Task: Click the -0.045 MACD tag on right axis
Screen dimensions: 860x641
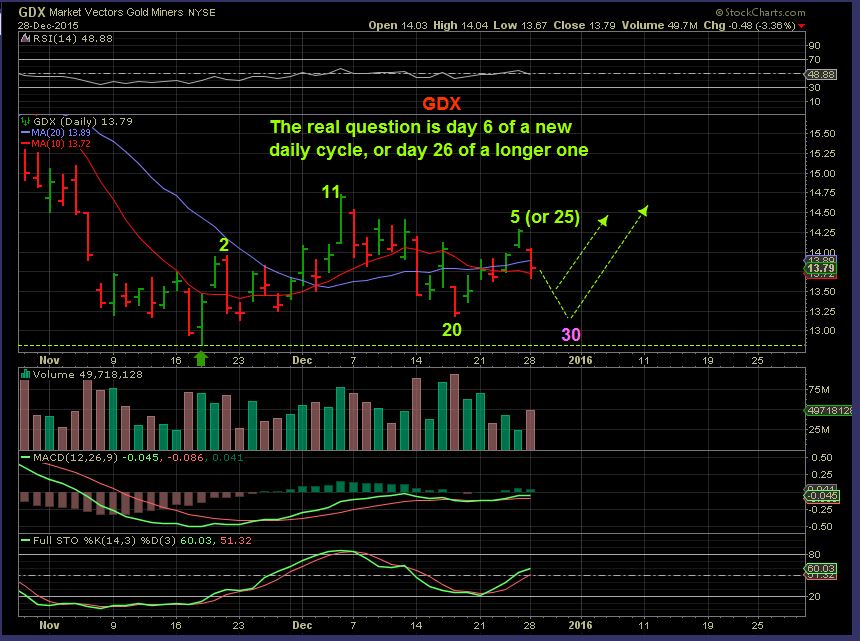Action: click(821, 496)
